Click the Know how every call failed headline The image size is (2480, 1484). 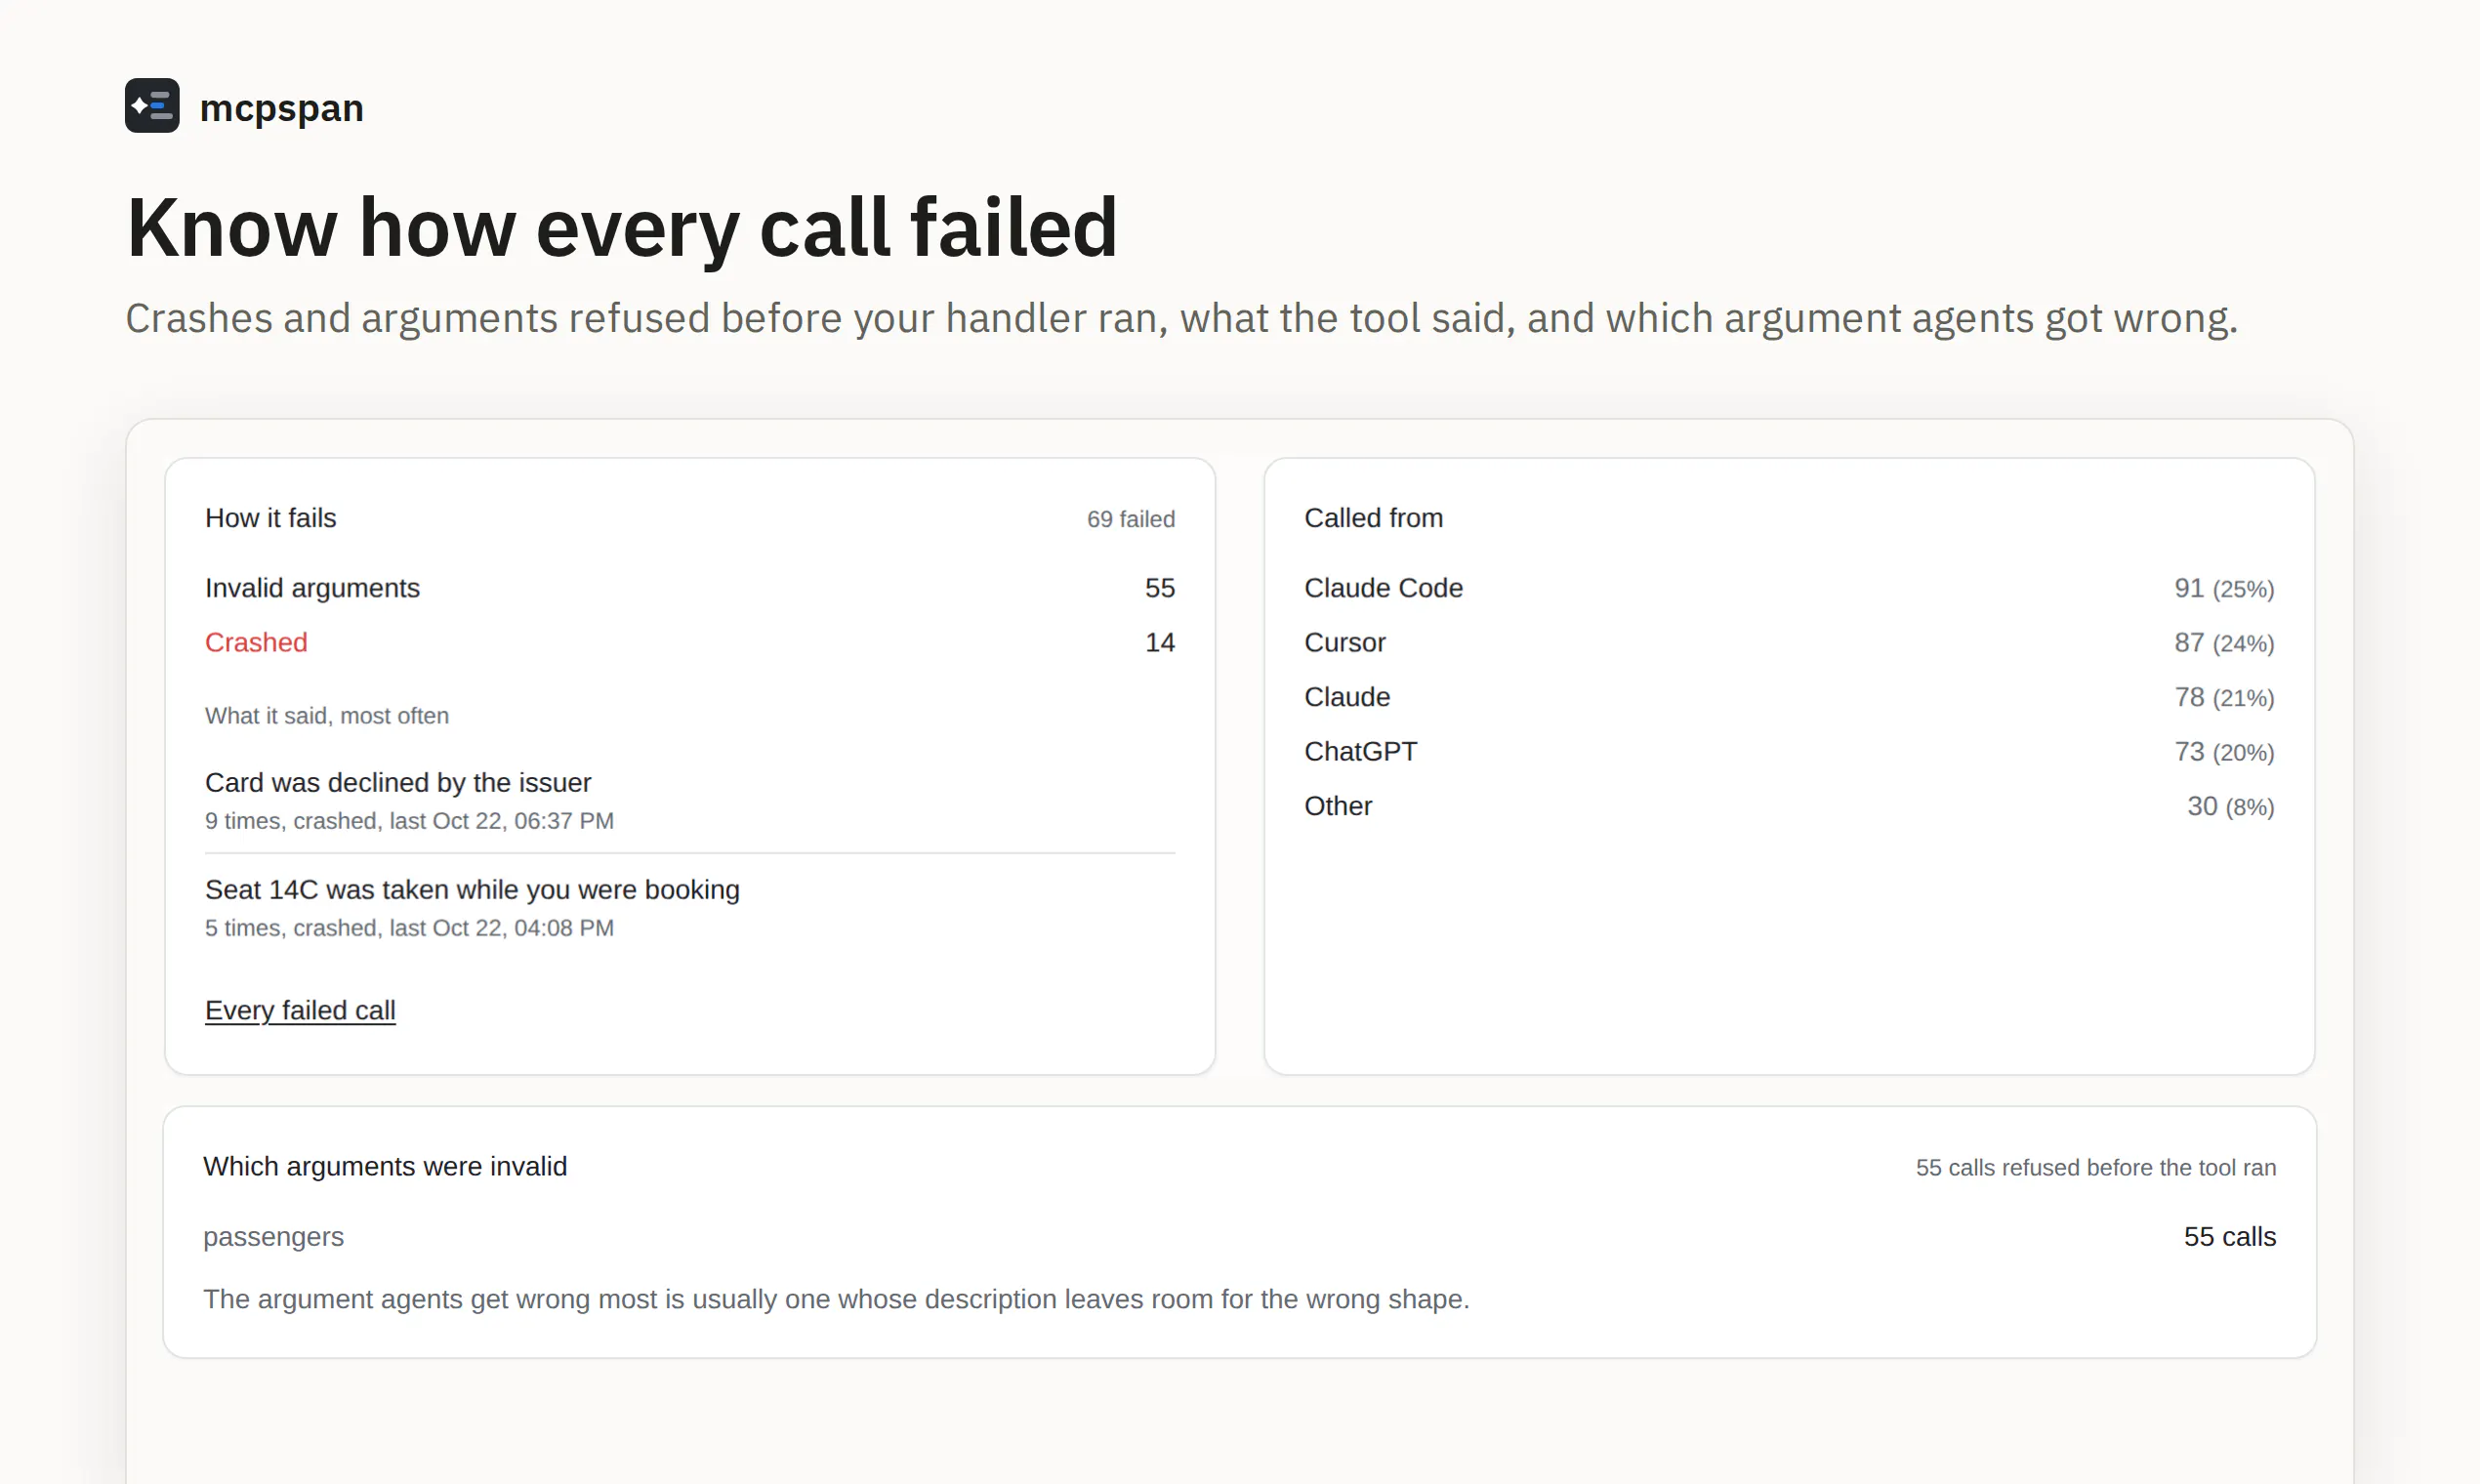click(621, 228)
